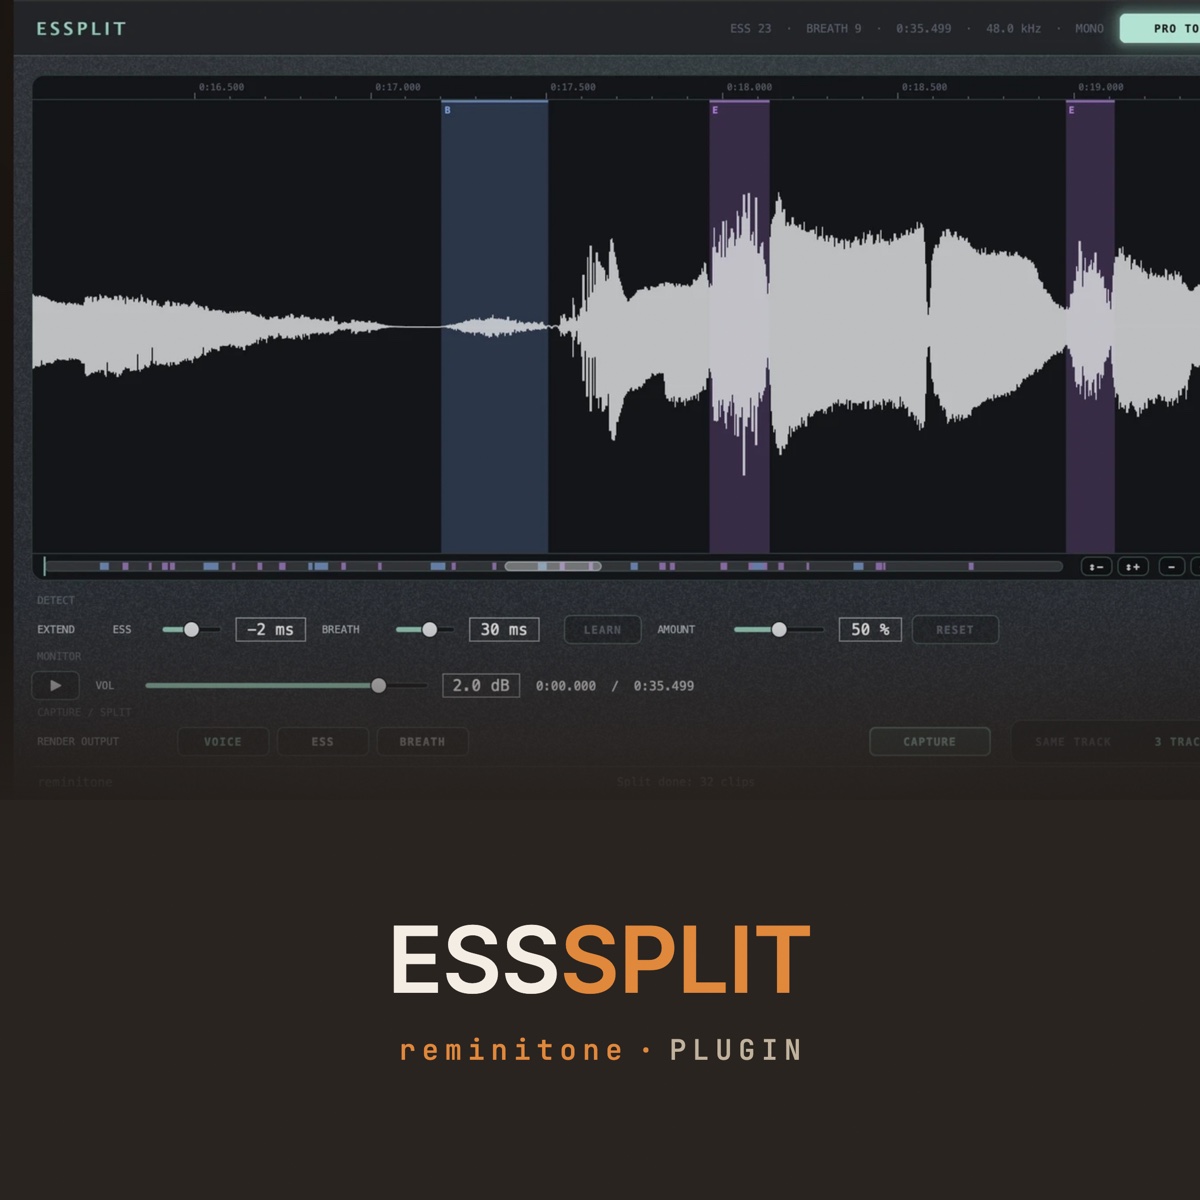
Task: Choose SAME TRACK split mode
Action: tap(1073, 742)
